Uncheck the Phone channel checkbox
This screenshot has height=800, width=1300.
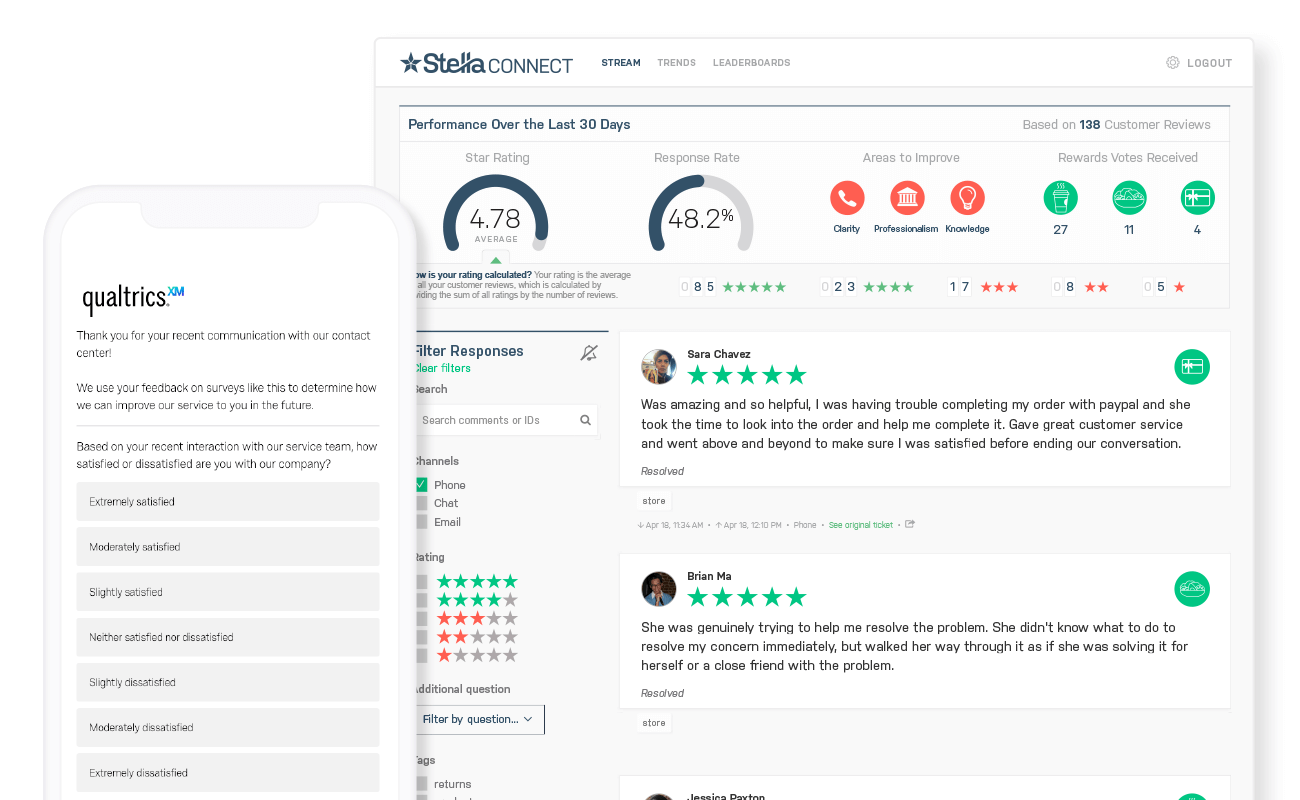coord(421,484)
